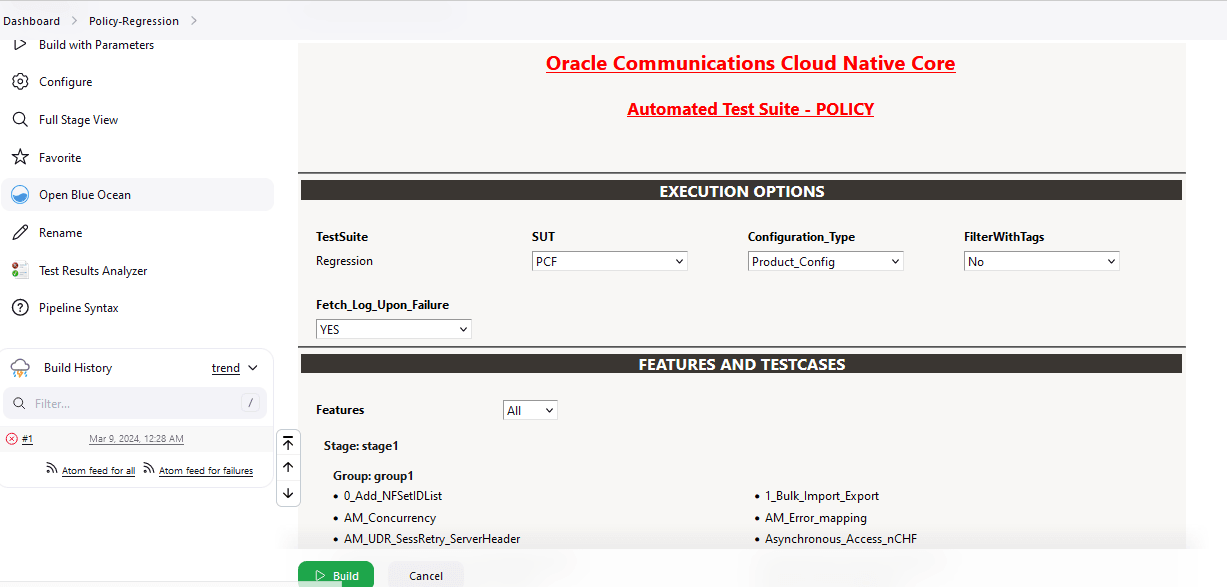
Task: Click the Oracle Communications Cloud Native Core heading
Action: (750, 64)
